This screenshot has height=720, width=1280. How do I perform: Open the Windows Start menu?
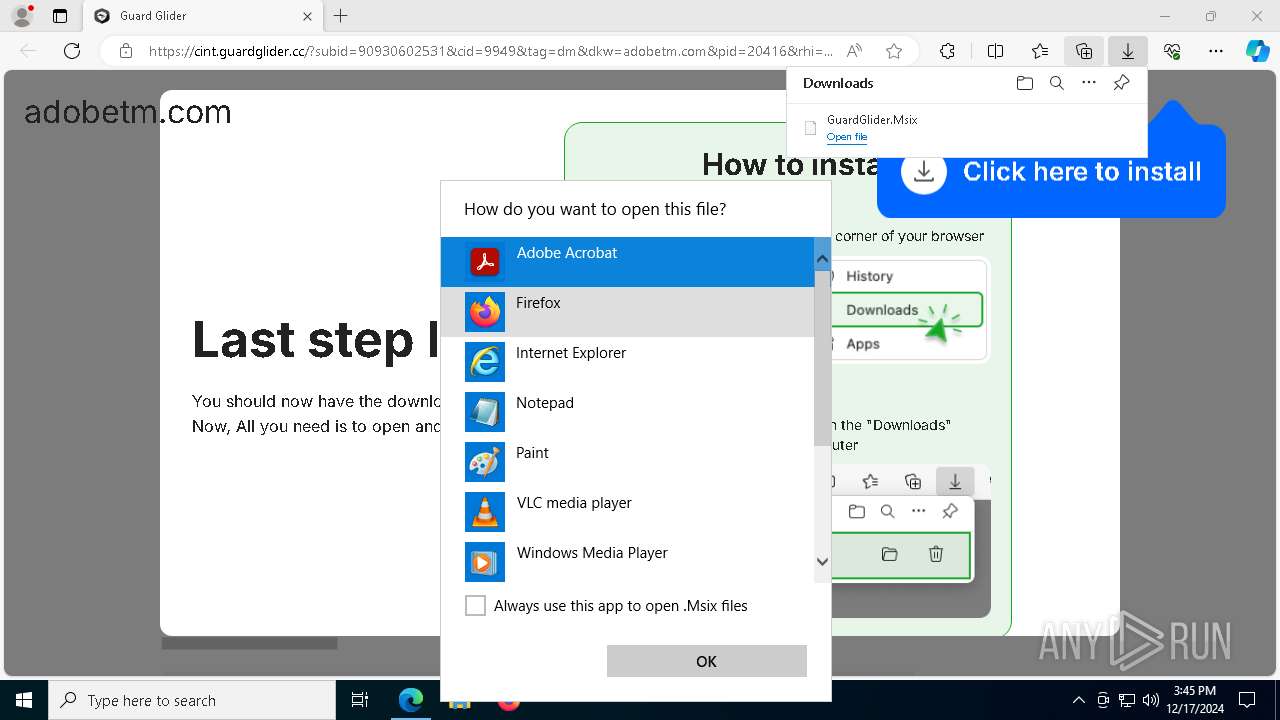click(x=24, y=701)
